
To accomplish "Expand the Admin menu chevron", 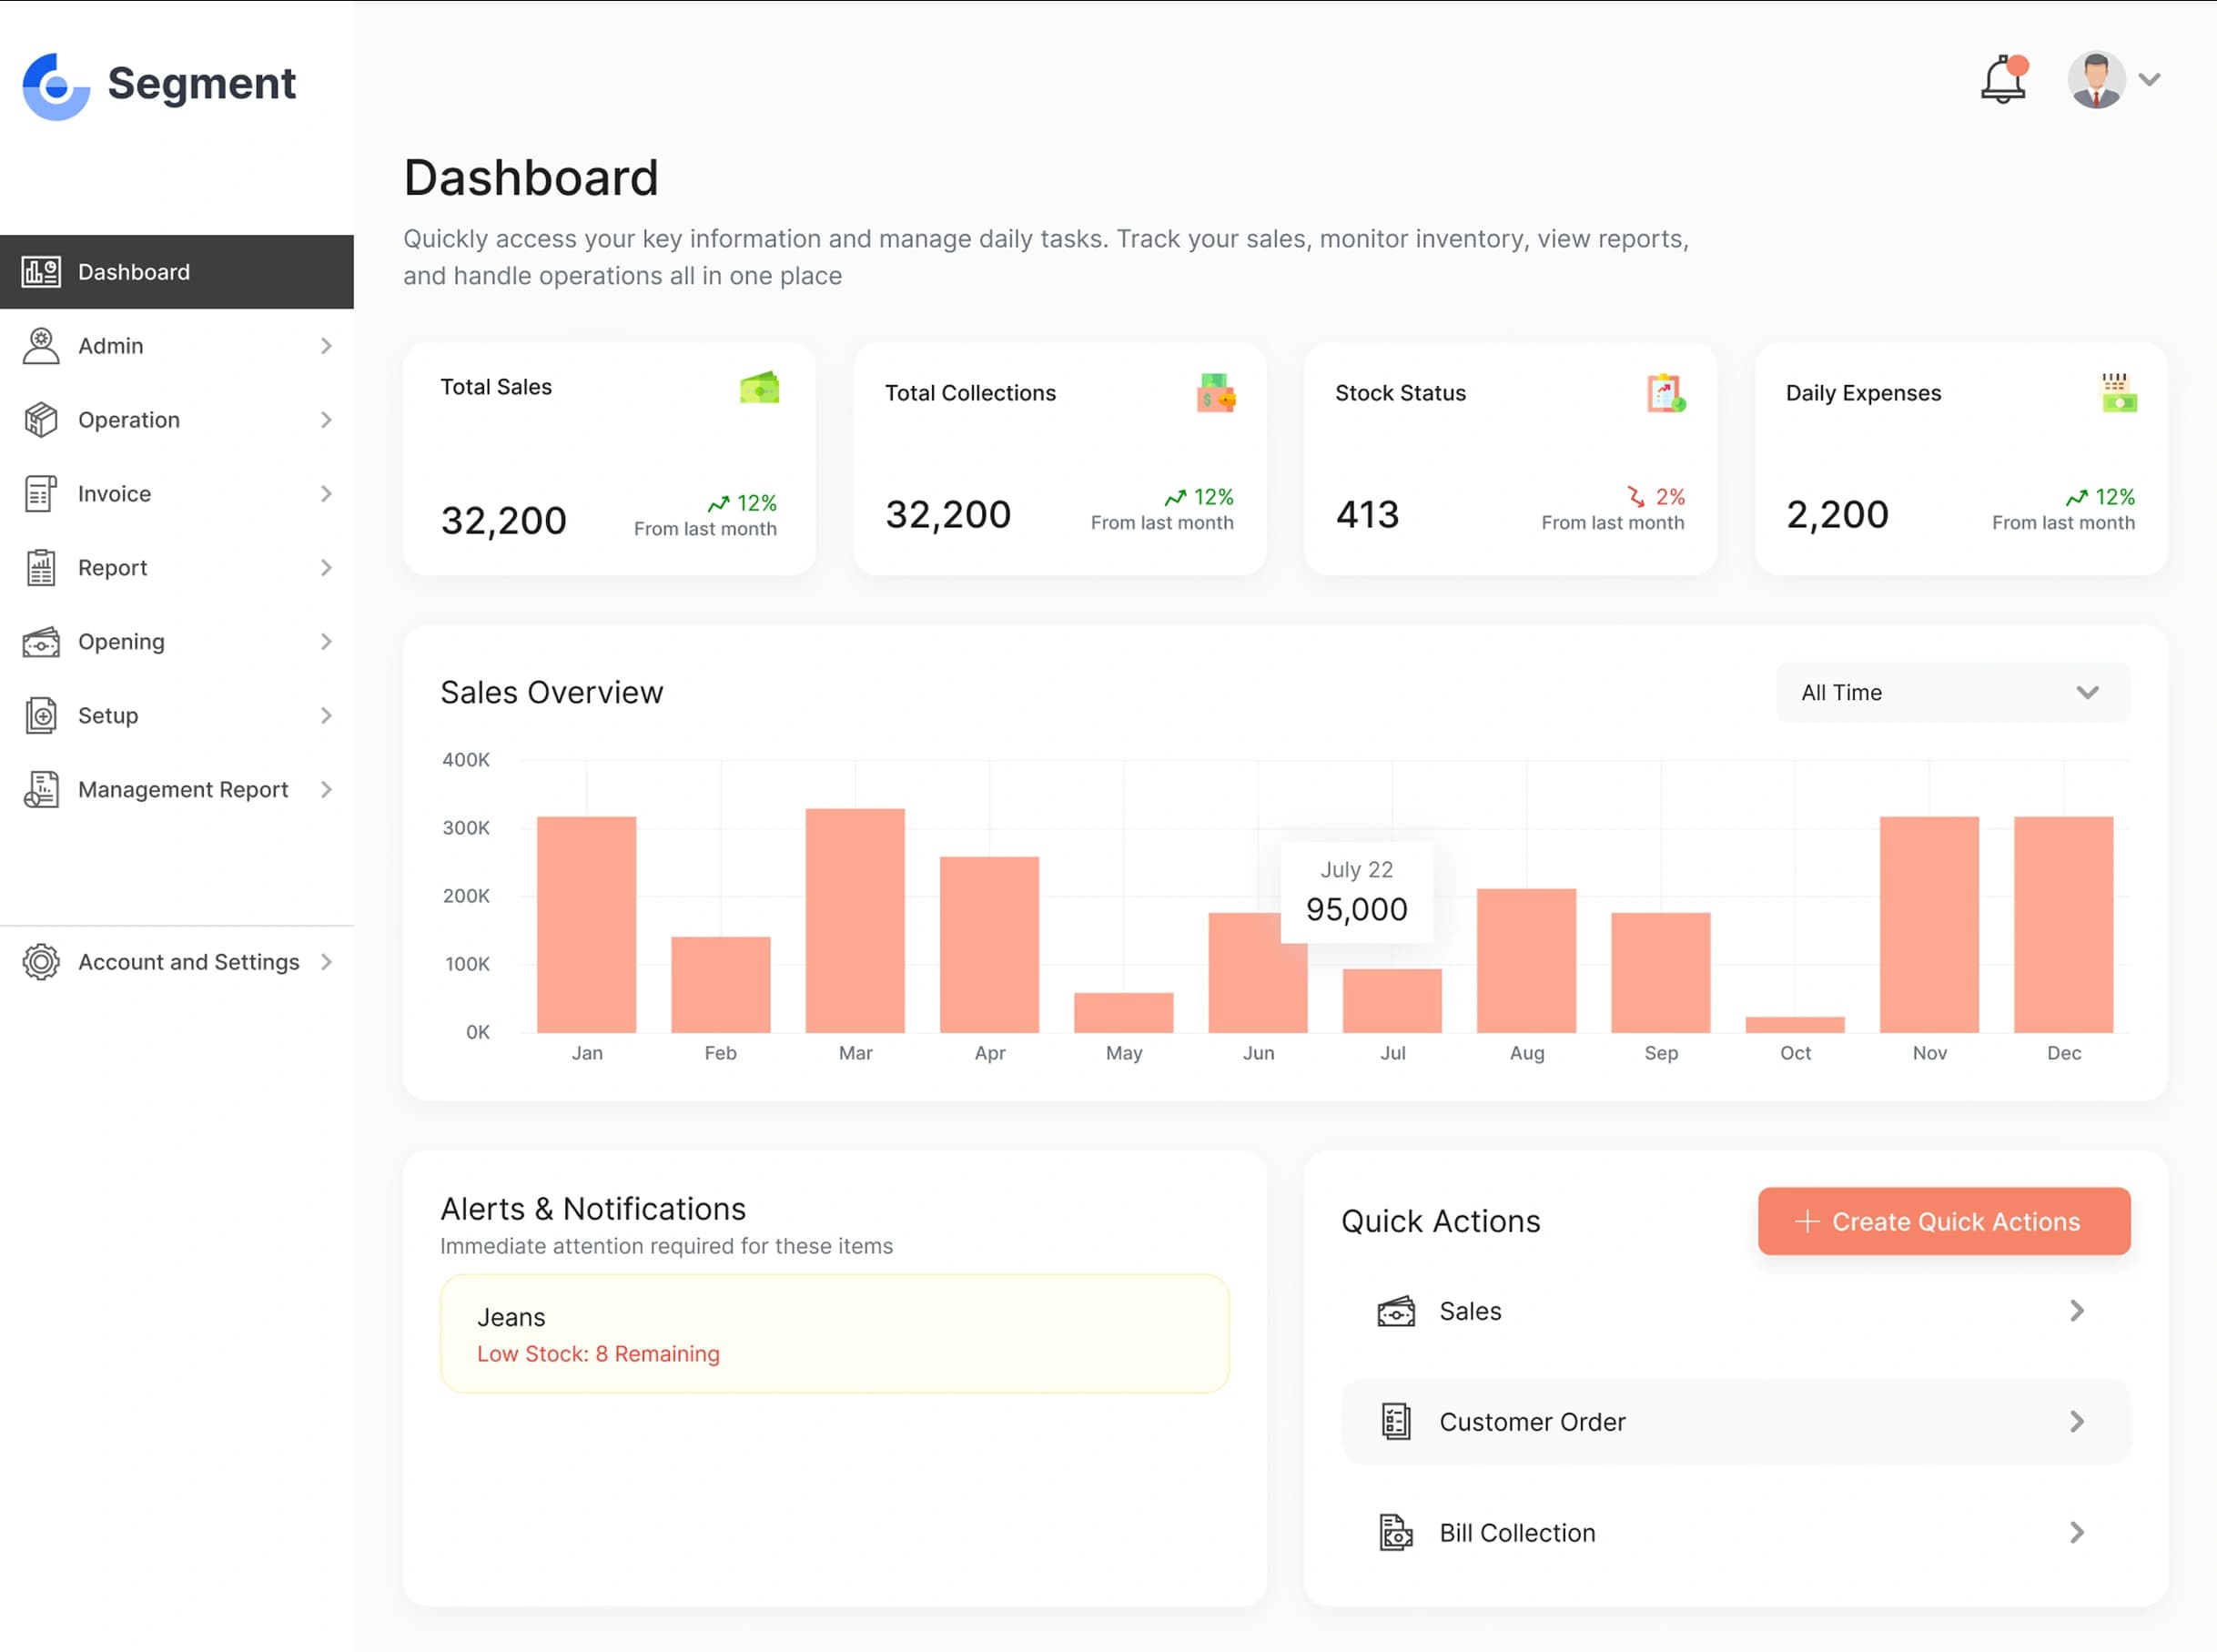I will pos(326,346).
